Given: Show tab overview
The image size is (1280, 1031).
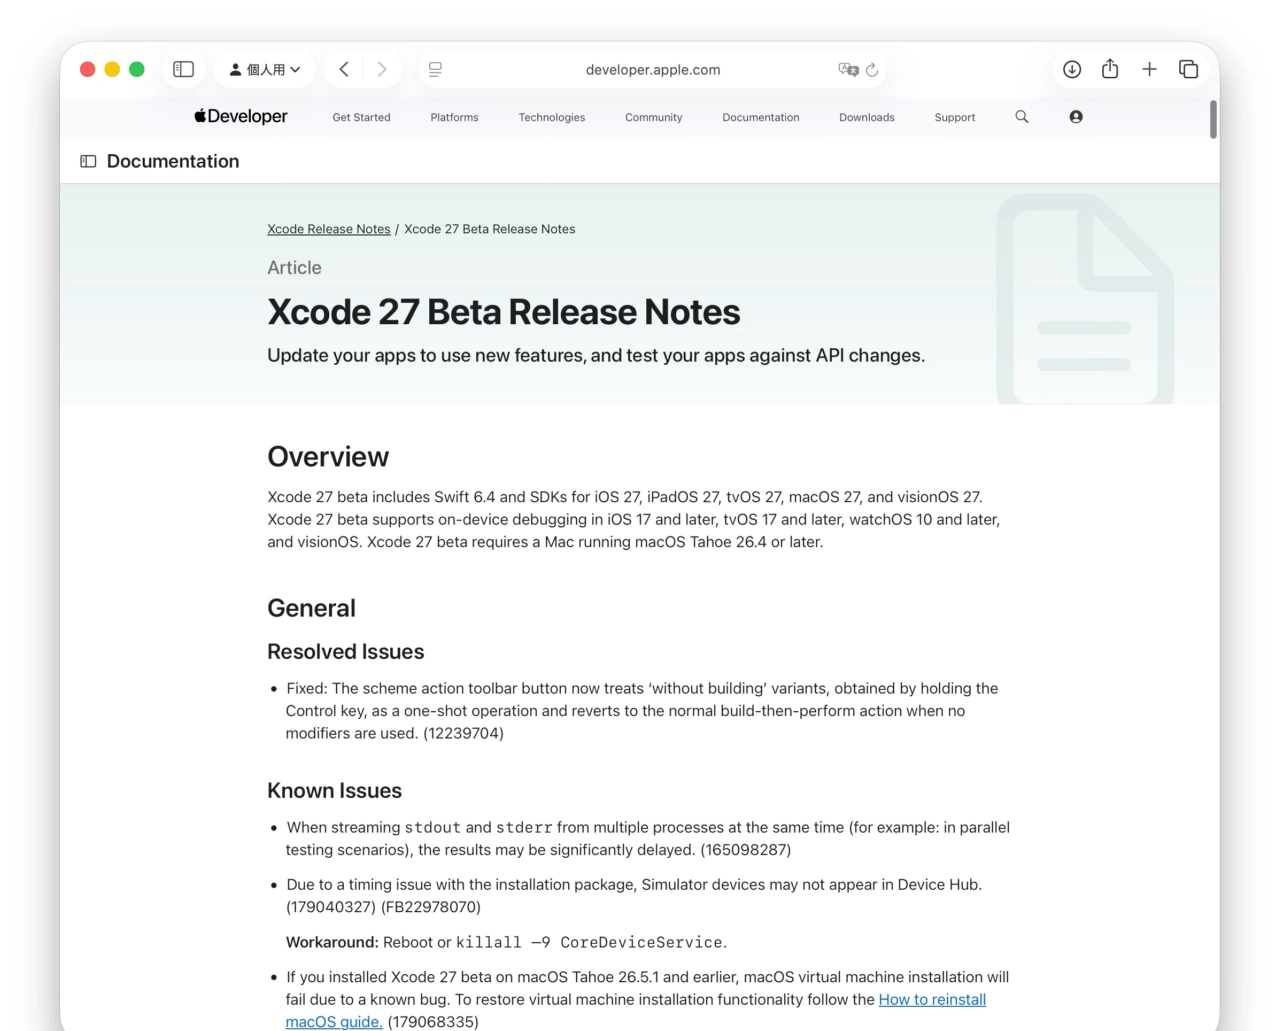Looking at the screenshot, I should click(1188, 69).
